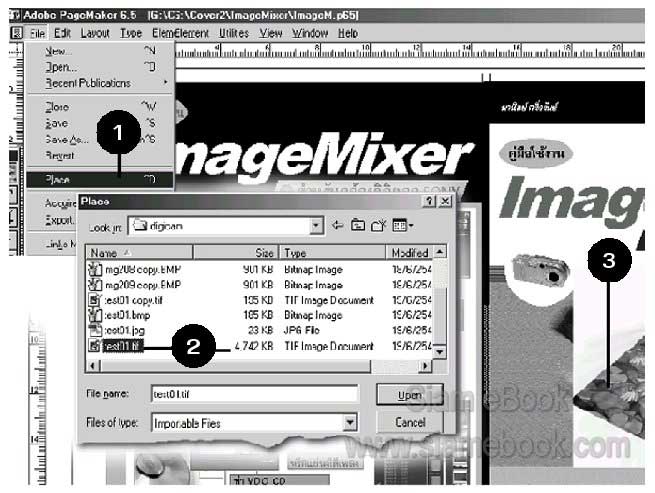
Task: Open the Type menu
Action: pyautogui.click(x=131, y=33)
